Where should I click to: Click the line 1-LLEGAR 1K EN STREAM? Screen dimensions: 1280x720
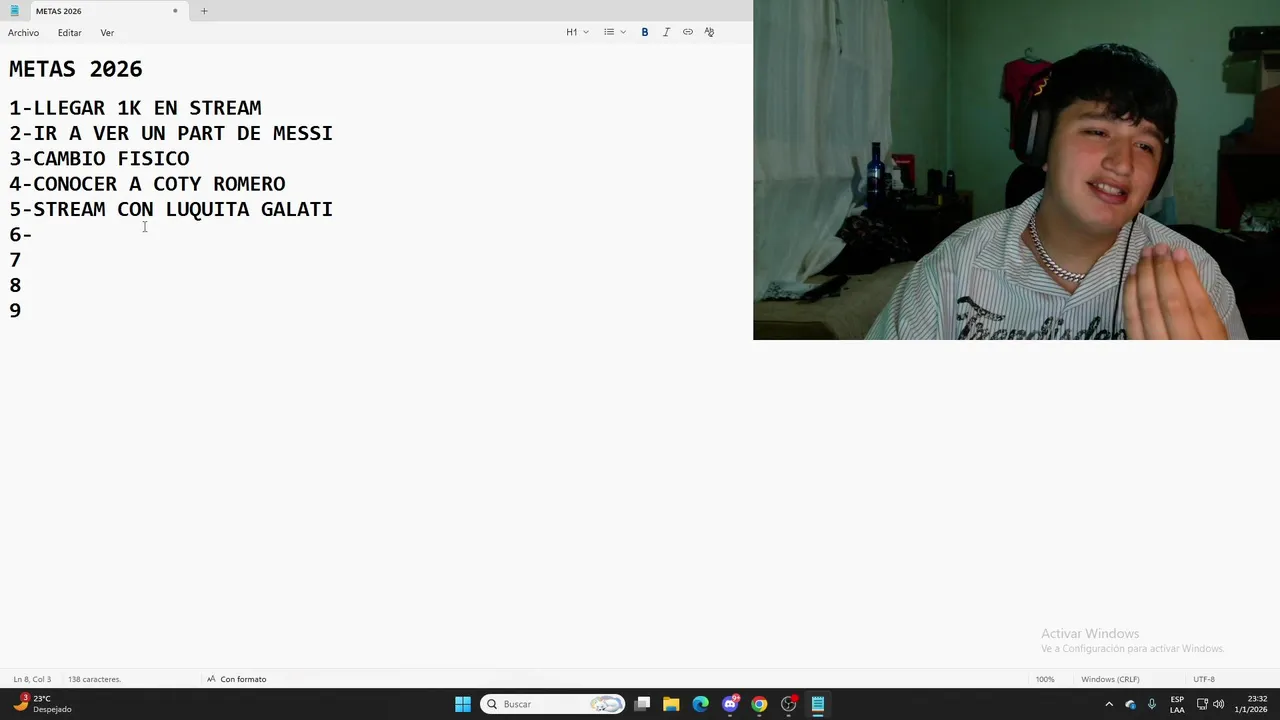click(135, 108)
